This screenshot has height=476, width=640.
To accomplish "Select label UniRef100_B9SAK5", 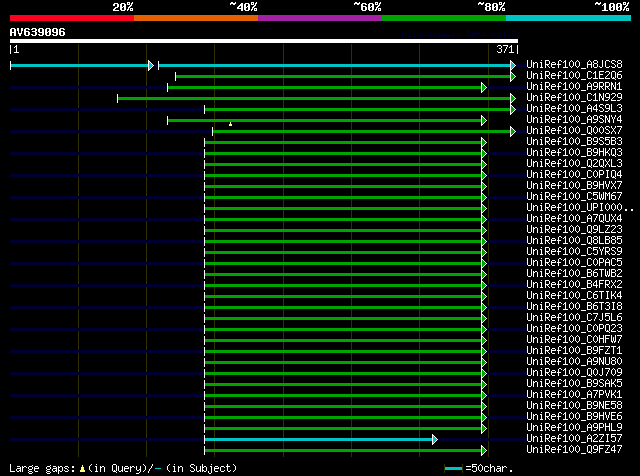I will coord(574,384).
